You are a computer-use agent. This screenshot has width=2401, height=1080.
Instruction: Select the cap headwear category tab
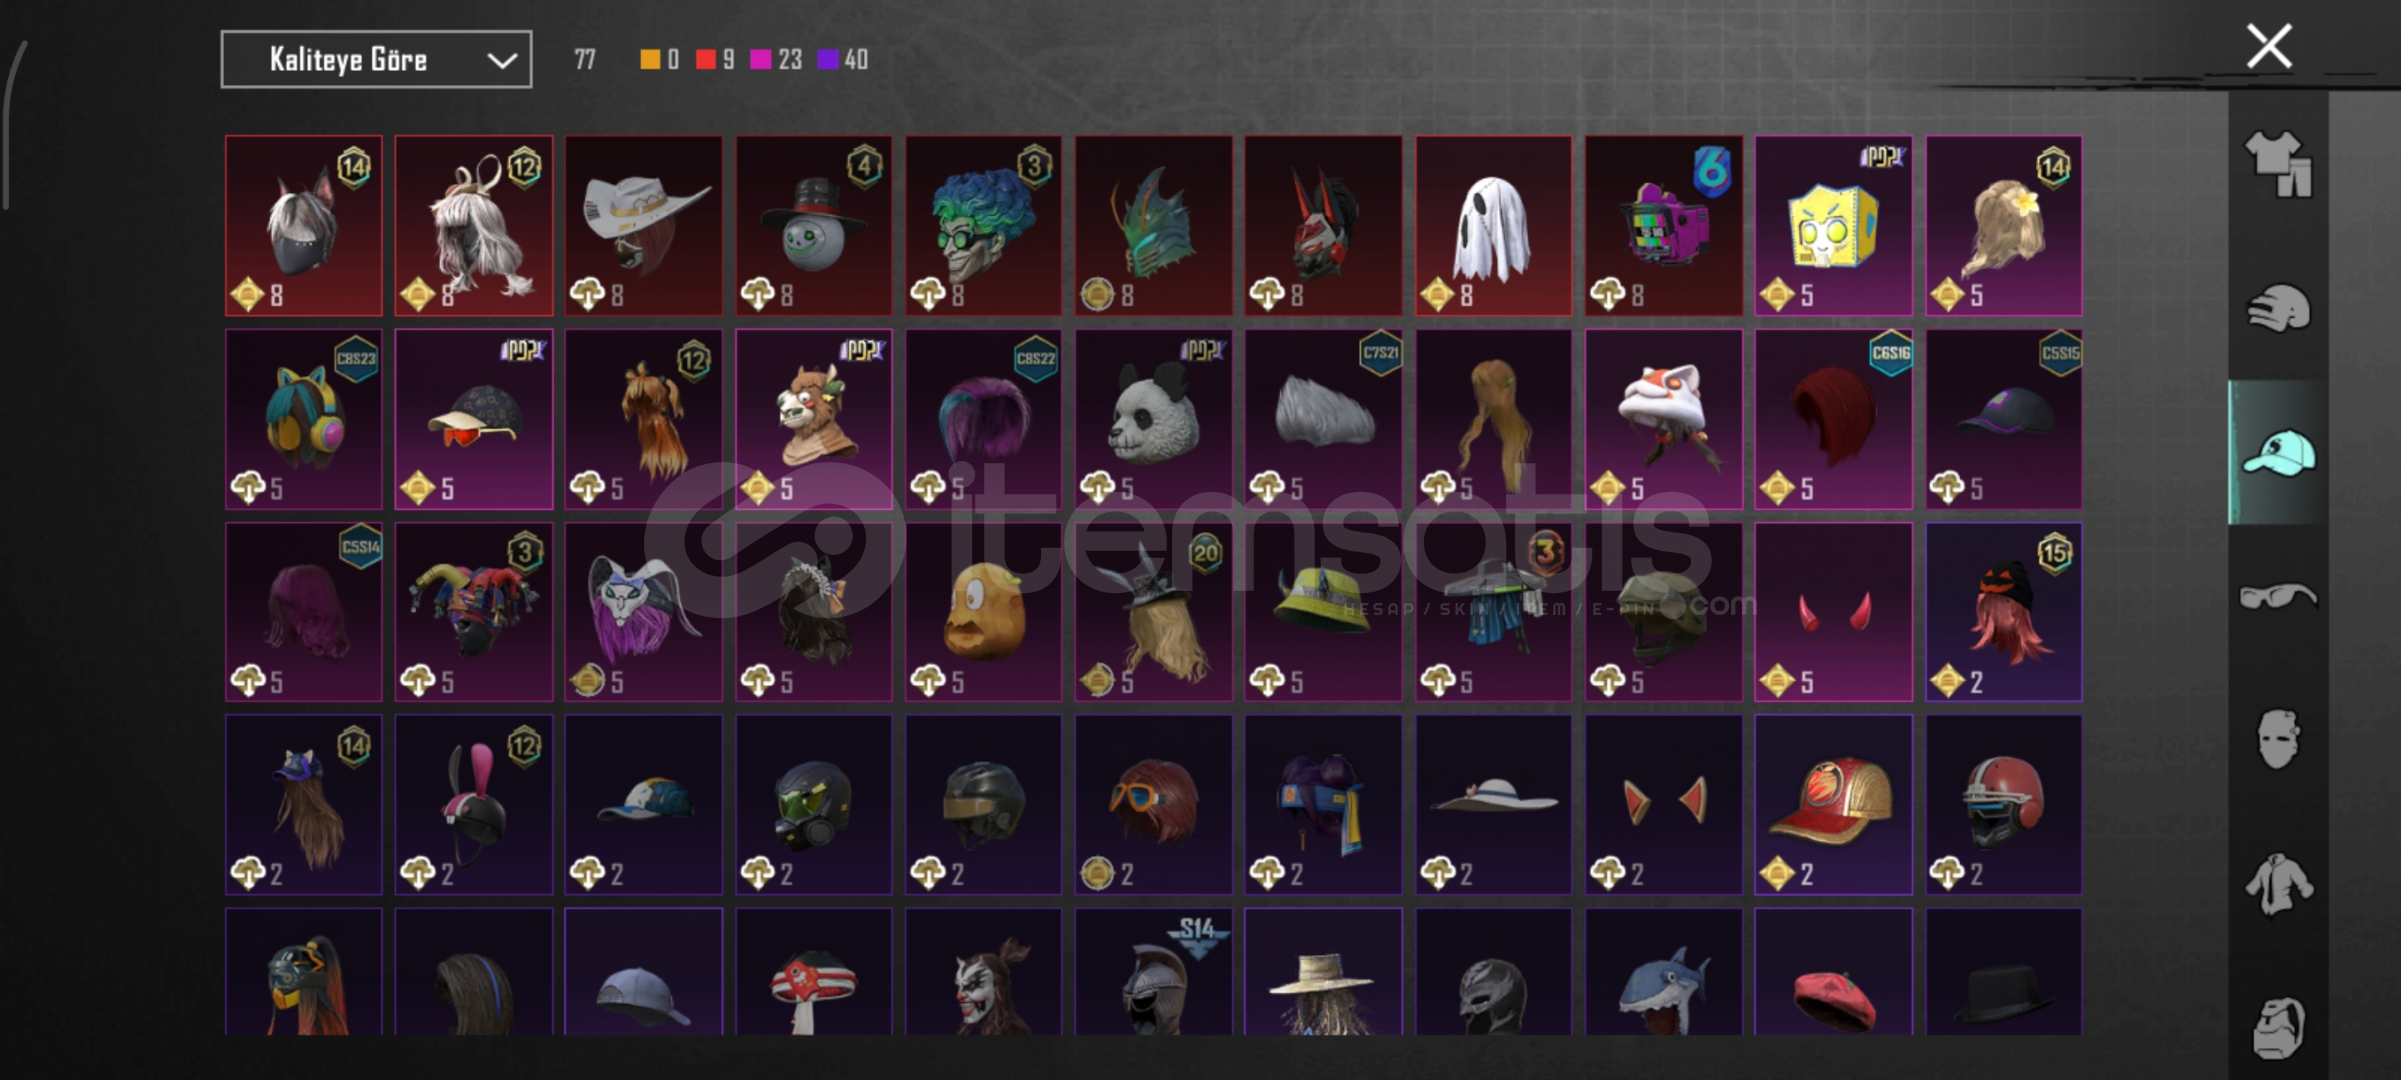click(2279, 453)
